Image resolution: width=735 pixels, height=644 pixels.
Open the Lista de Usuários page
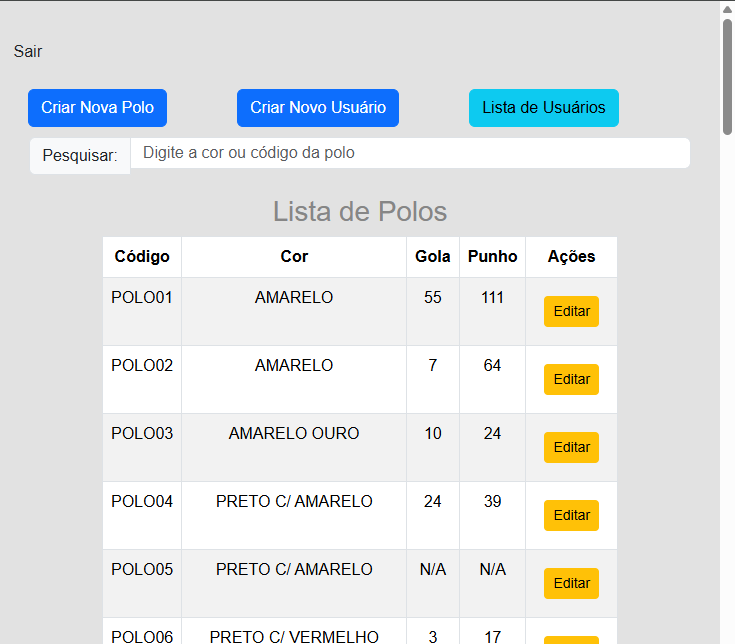pyautogui.click(x=544, y=108)
